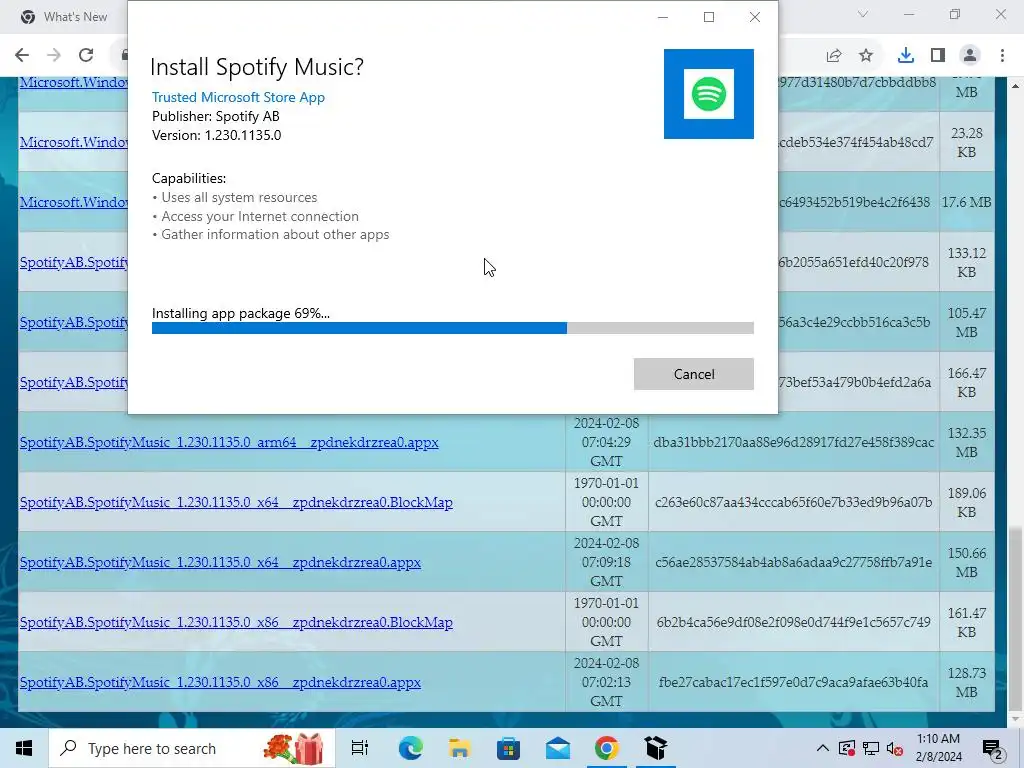1024x768 pixels.
Task: Switch to Chrome on the taskbar
Action: (607, 748)
